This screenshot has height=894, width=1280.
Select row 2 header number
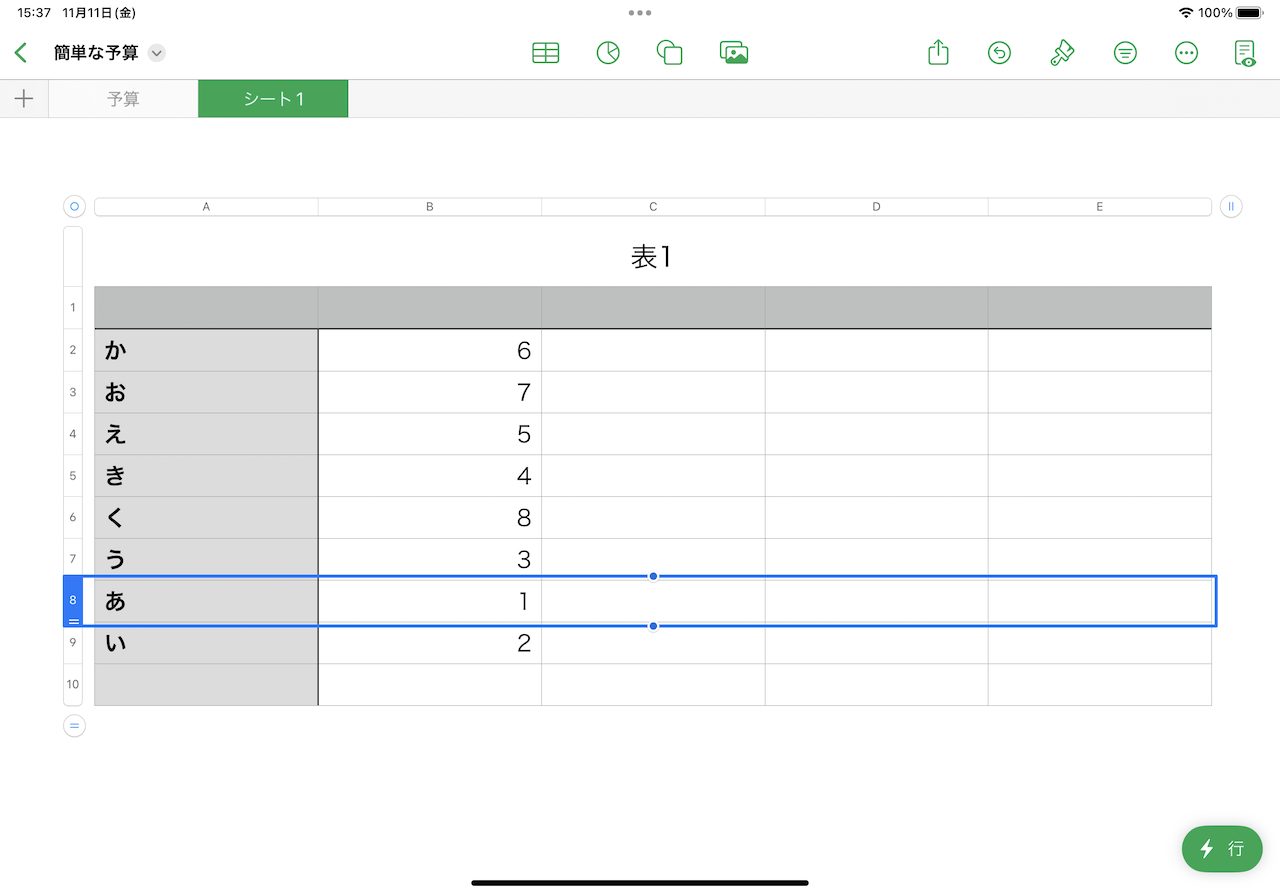(x=73, y=350)
